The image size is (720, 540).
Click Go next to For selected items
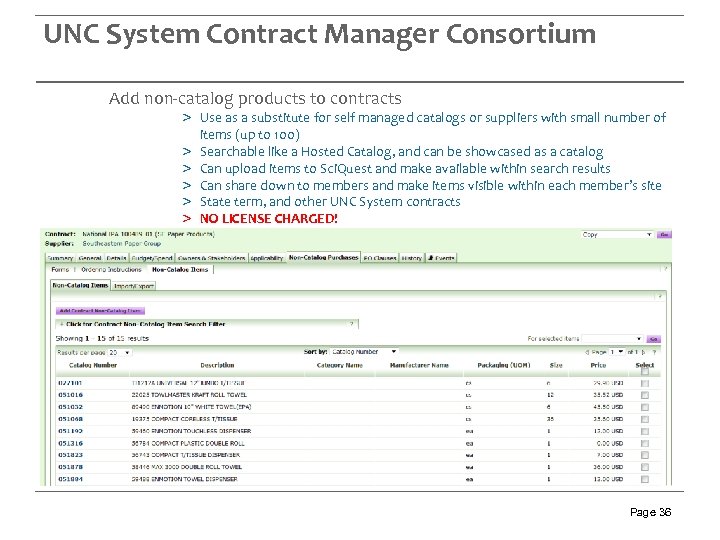click(x=653, y=339)
